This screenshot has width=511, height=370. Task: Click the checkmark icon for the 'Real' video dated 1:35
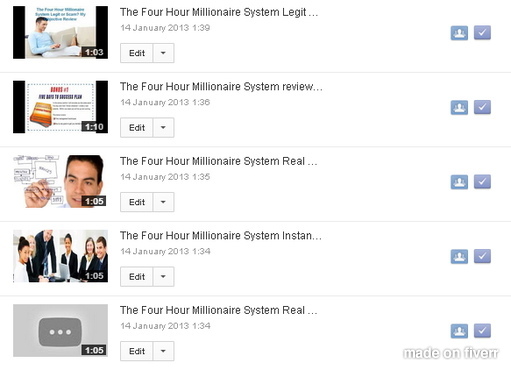pos(482,182)
